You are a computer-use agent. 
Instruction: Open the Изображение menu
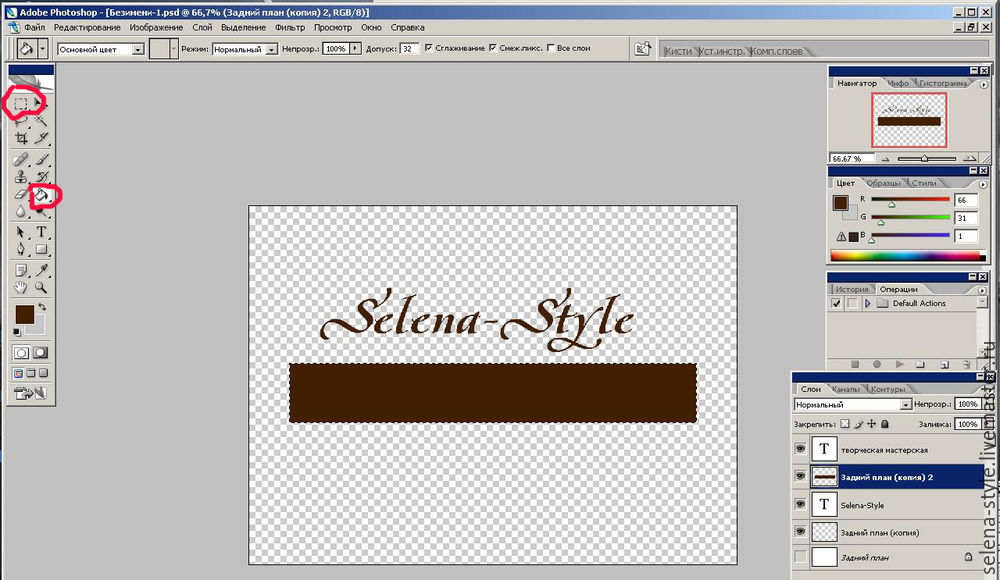156,27
